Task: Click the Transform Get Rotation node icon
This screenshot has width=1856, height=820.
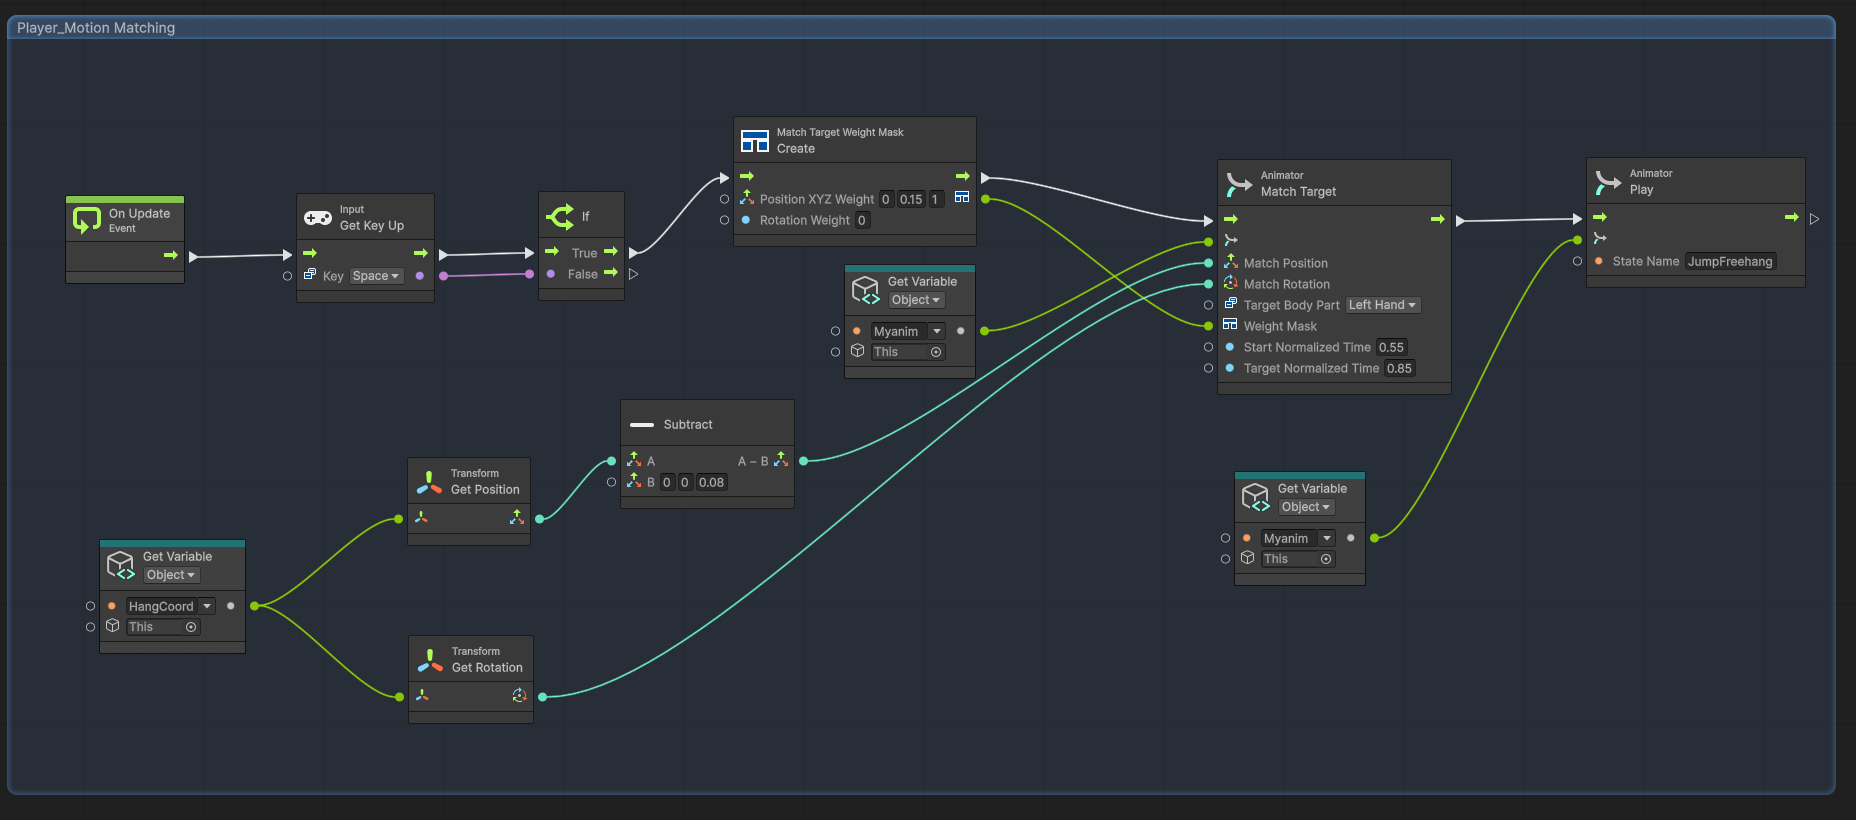Action: 430,660
